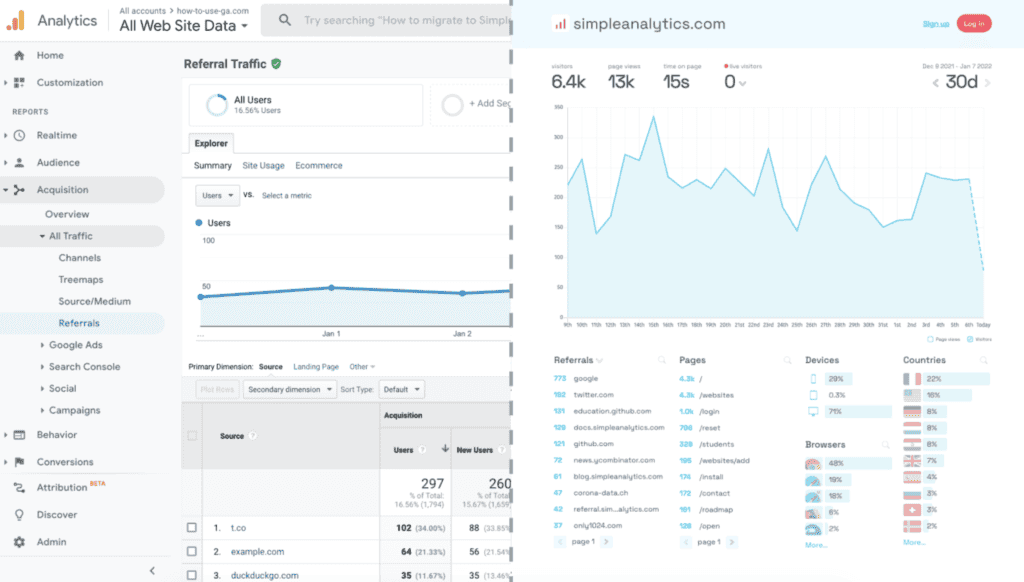Go to next page of Pages list

pyautogui.click(x=731, y=542)
